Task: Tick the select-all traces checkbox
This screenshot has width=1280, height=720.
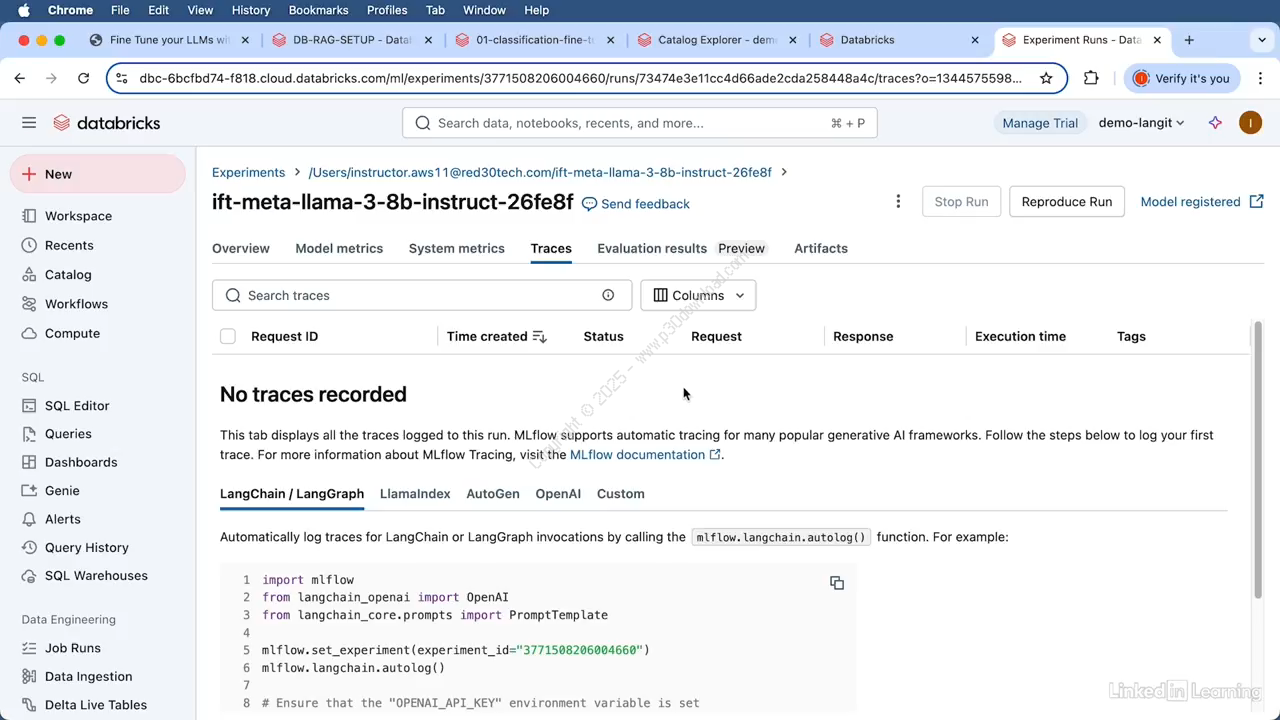Action: pyautogui.click(x=228, y=336)
